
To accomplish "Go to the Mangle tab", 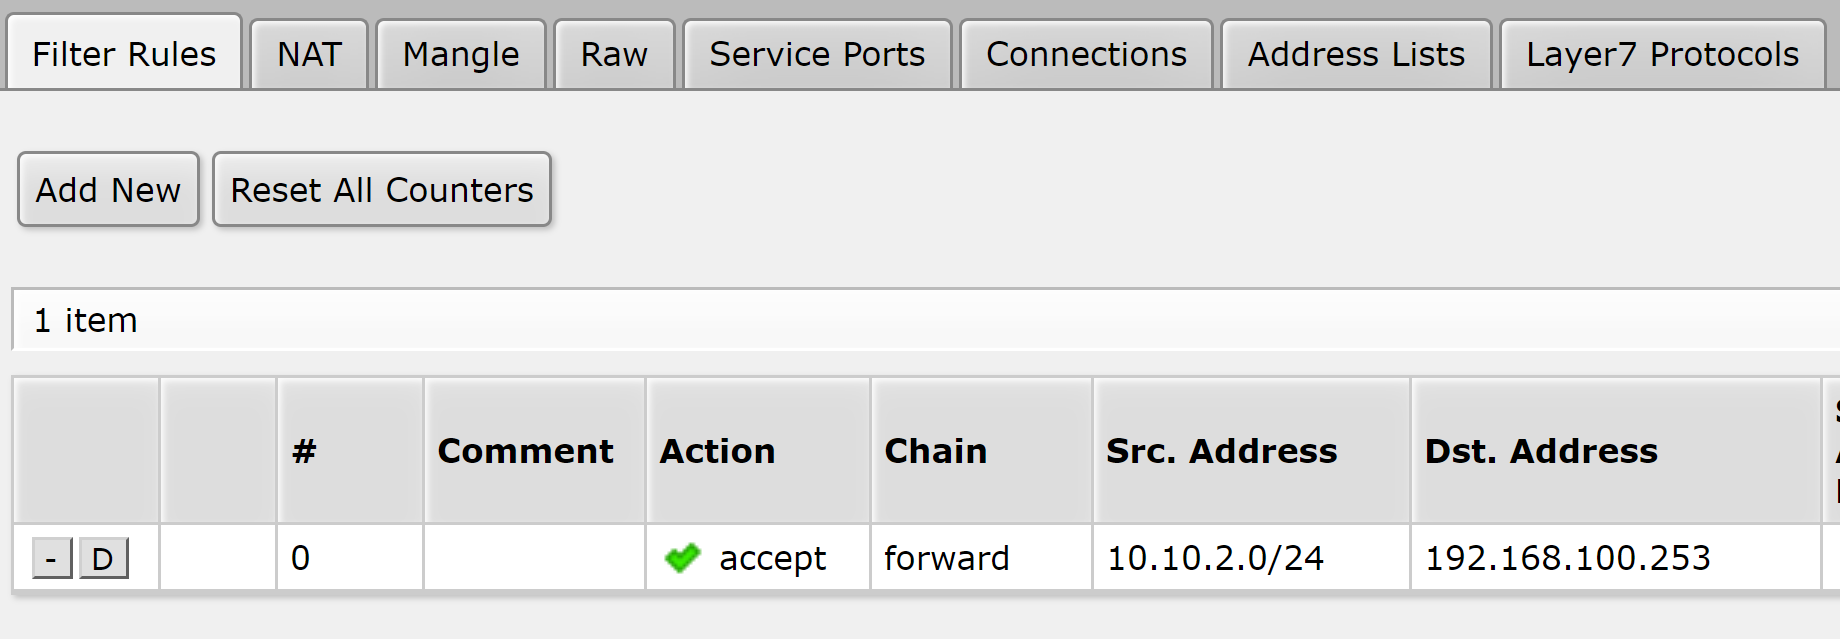I will coord(461,54).
